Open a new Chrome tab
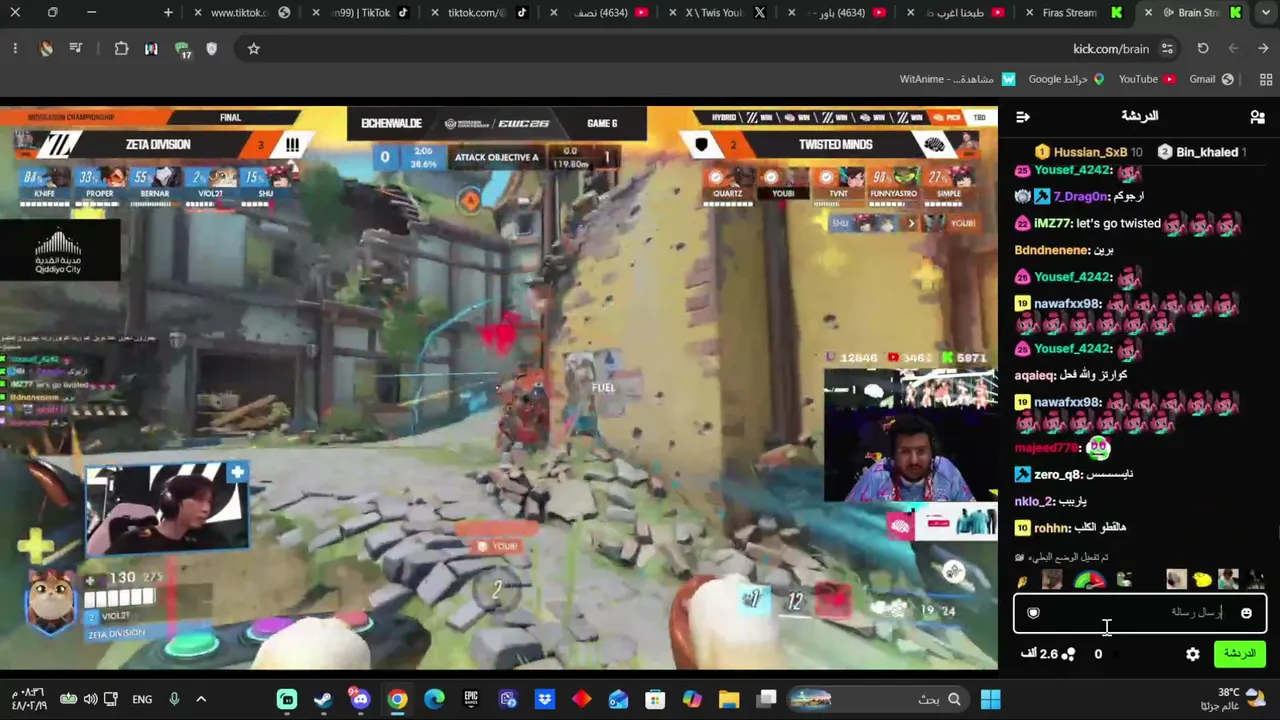1280x720 pixels. 168,13
